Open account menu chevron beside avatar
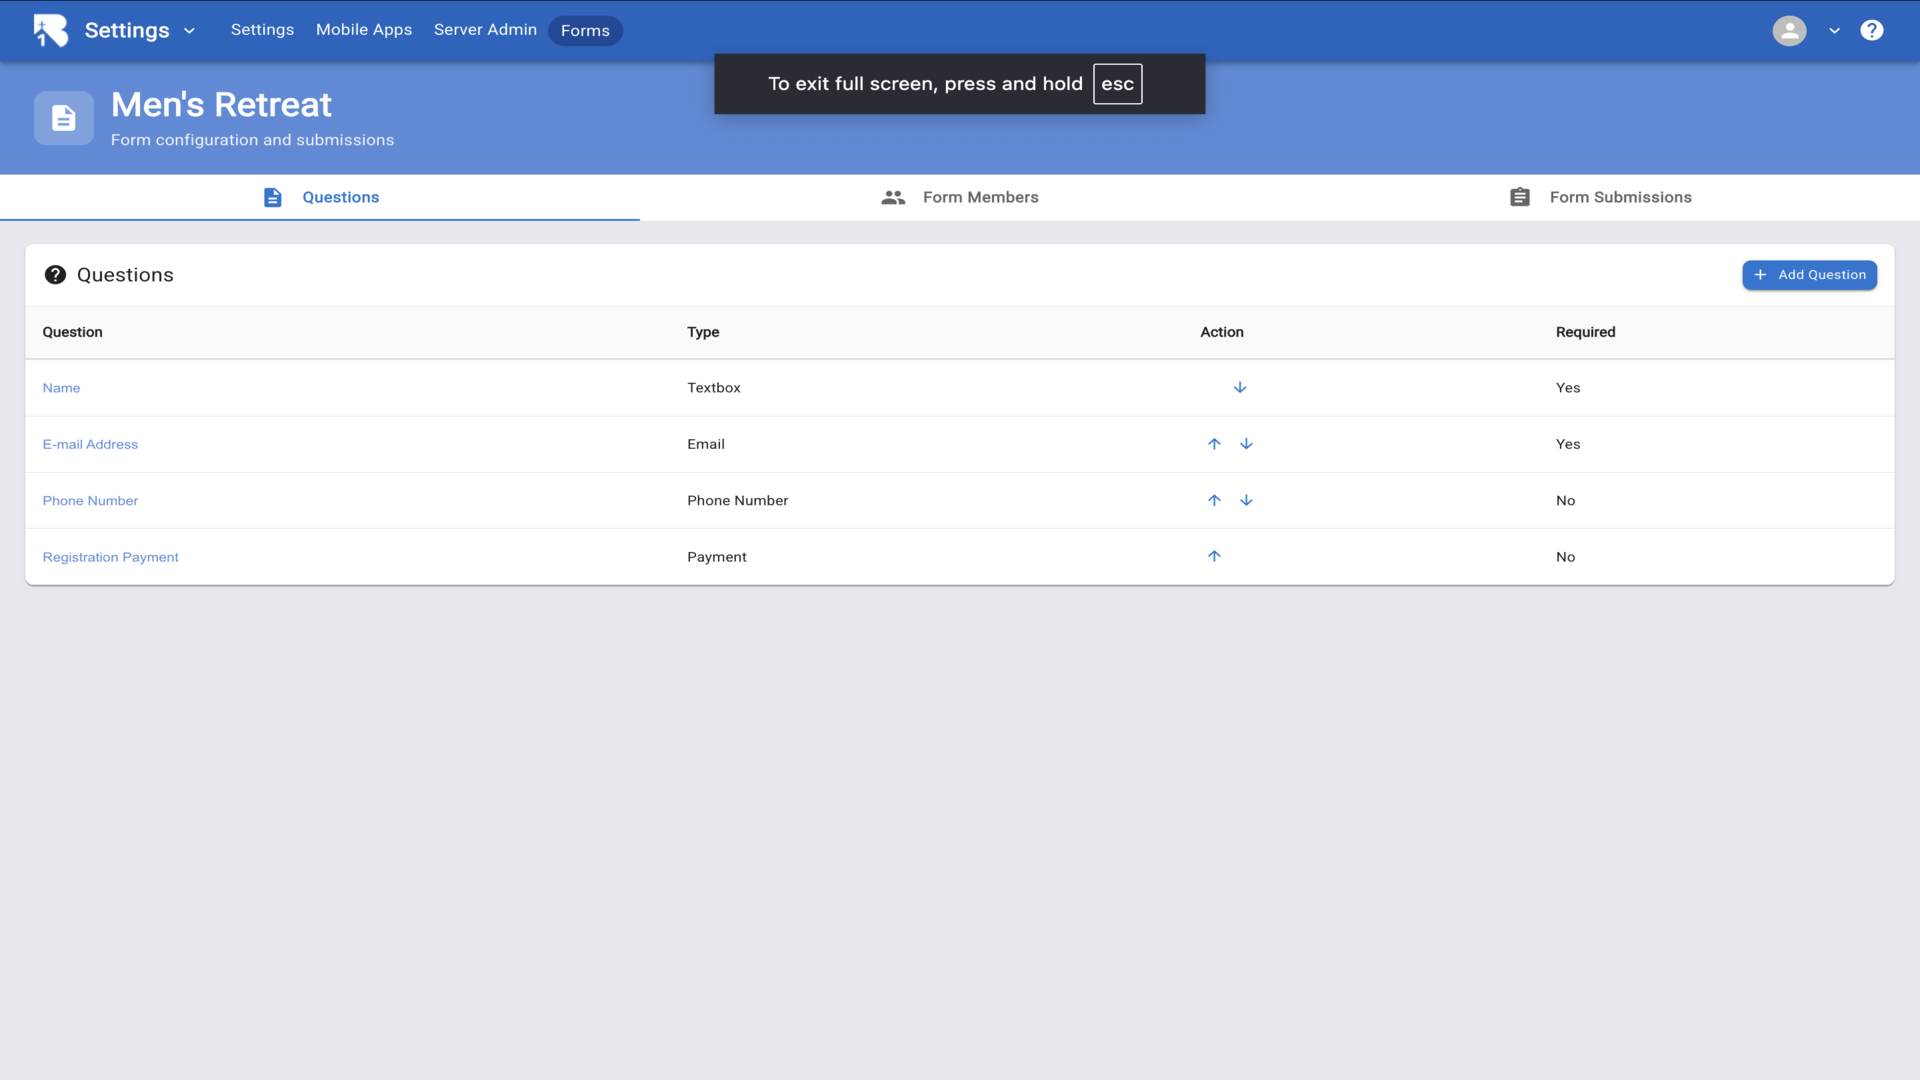Screen dimensions: 1920x1080 point(1834,31)
